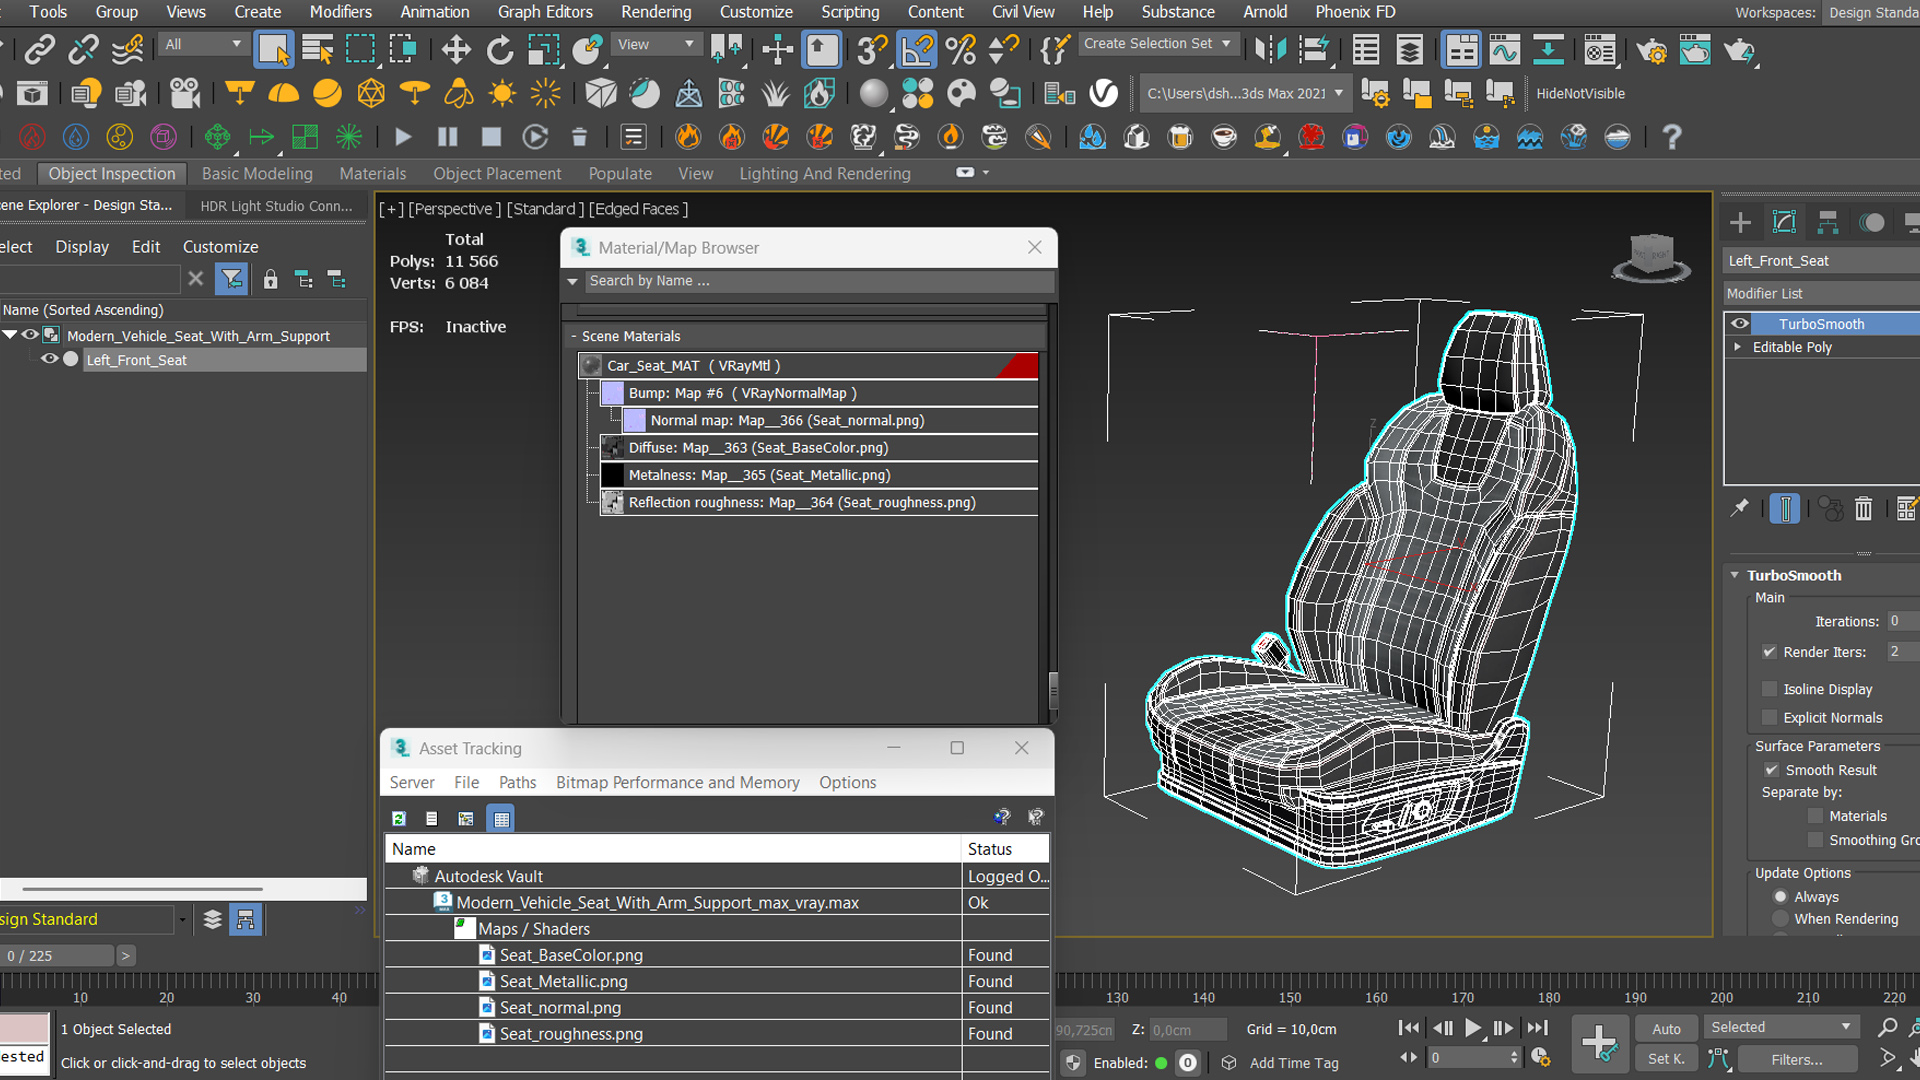Image resolution: width=1920 pixels, height=1080 pixels.
Task: Create V-Ray Sun light icon
Action: click(x=502, y=93)
